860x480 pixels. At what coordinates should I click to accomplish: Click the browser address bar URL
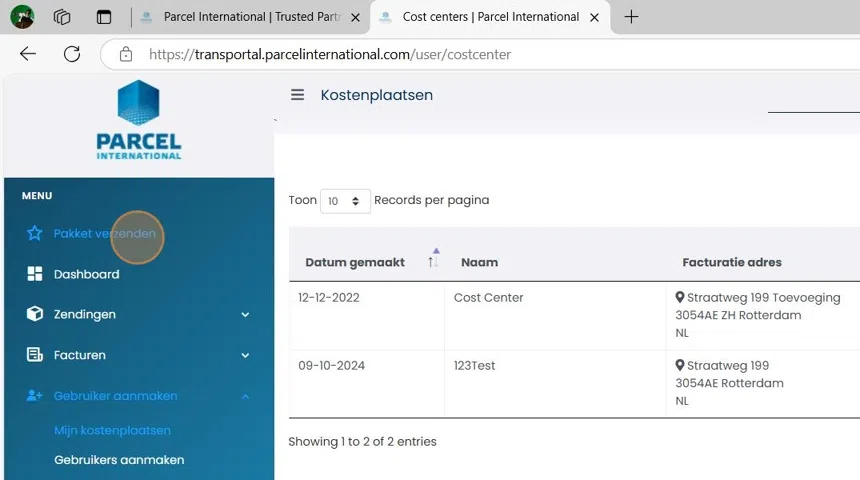pos(330,54)
